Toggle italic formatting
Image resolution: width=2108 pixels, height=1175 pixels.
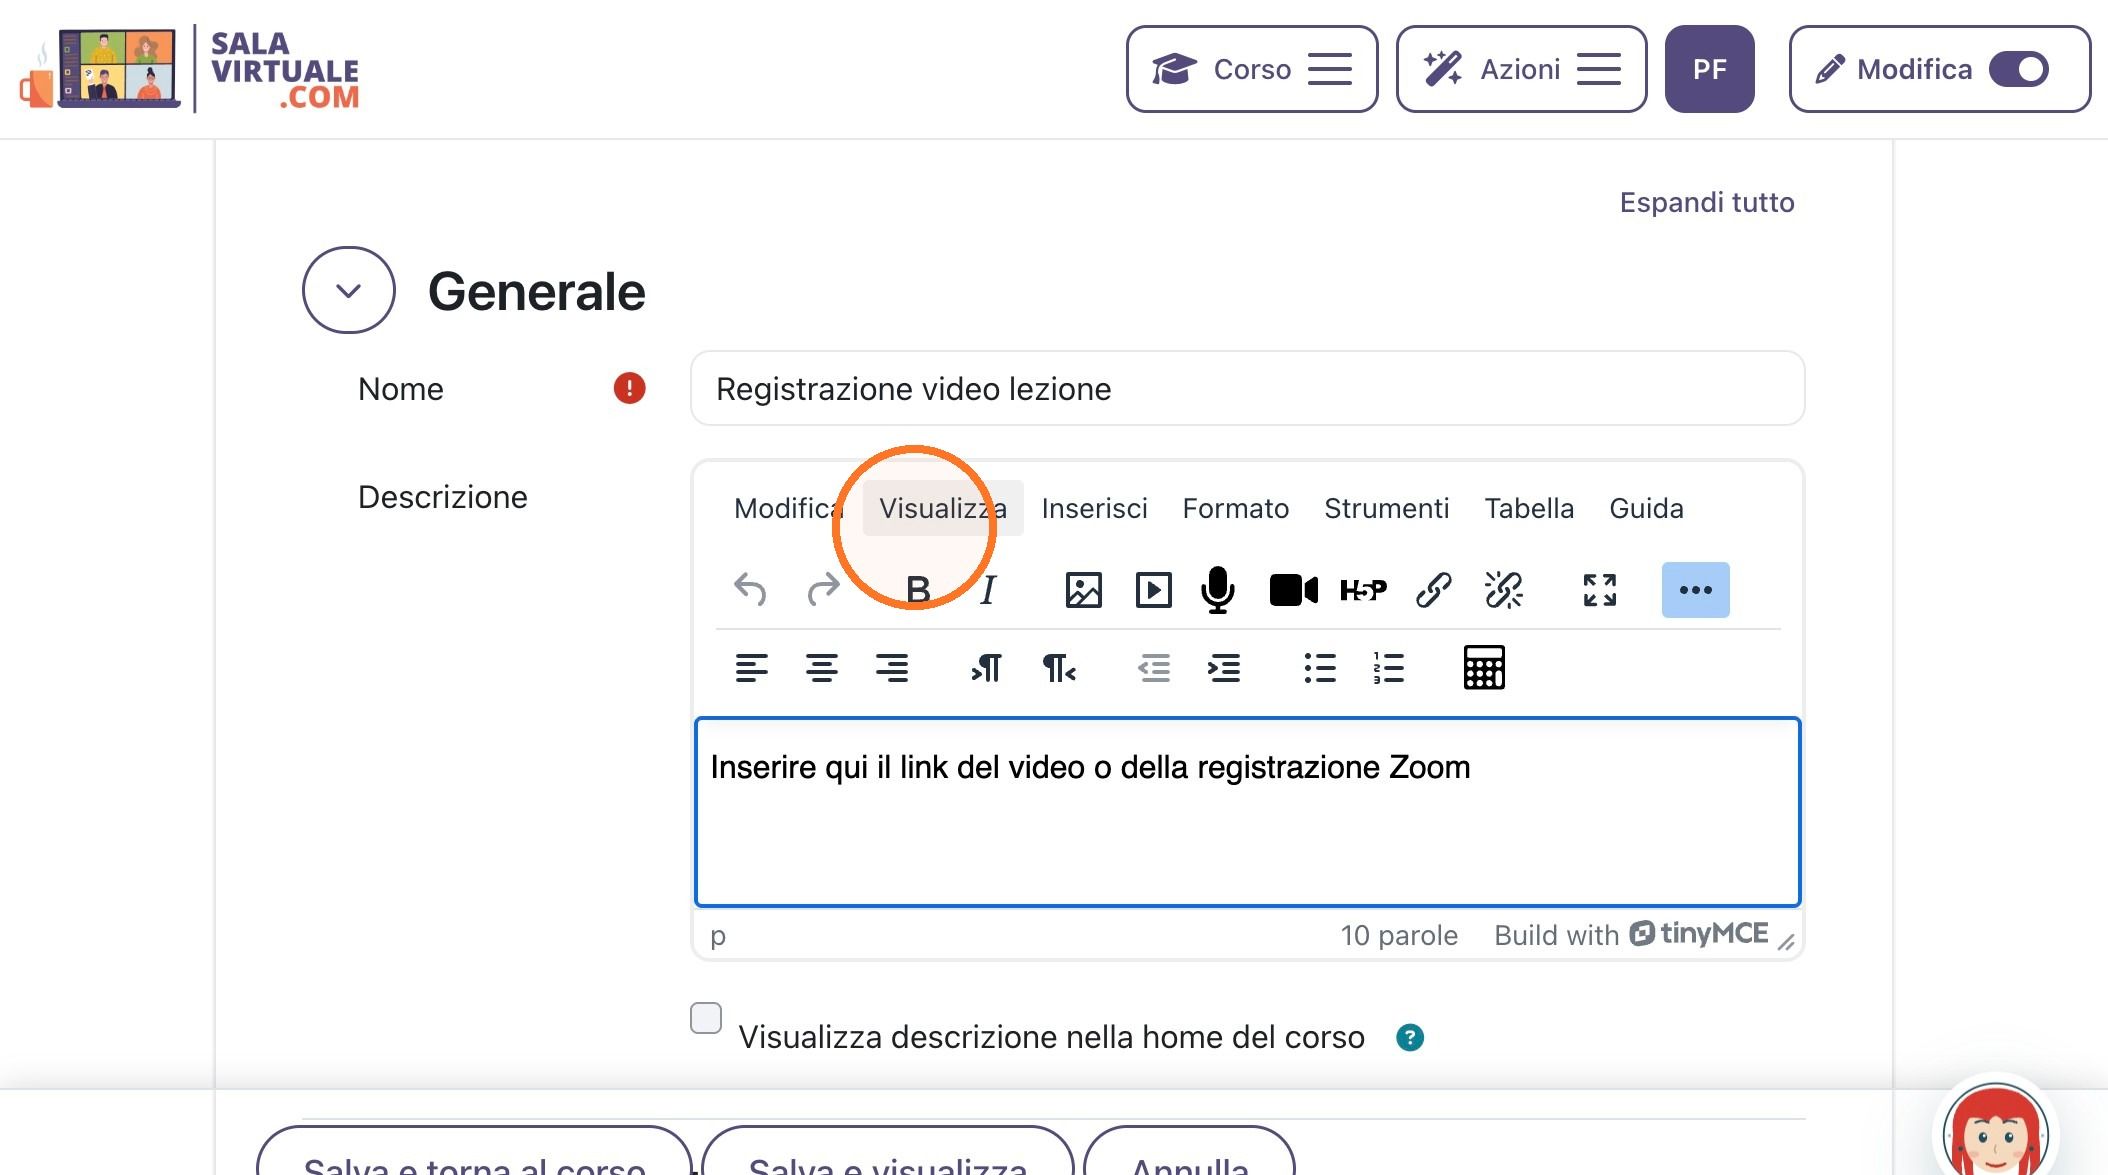pyautogui.click(x=988, y=590)
